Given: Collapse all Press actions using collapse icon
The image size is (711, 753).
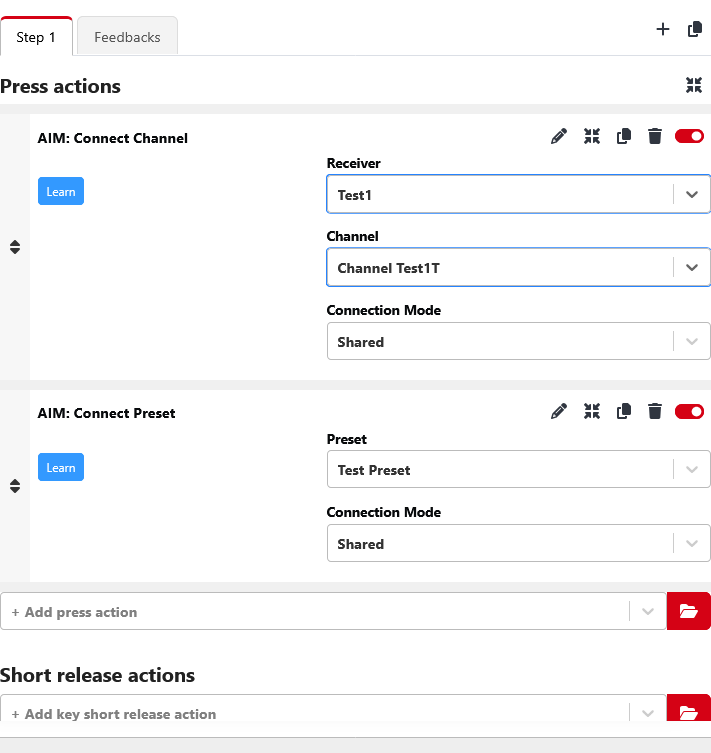Looking at the screenshot, I should pyautogui.click(x=694, y=86).
